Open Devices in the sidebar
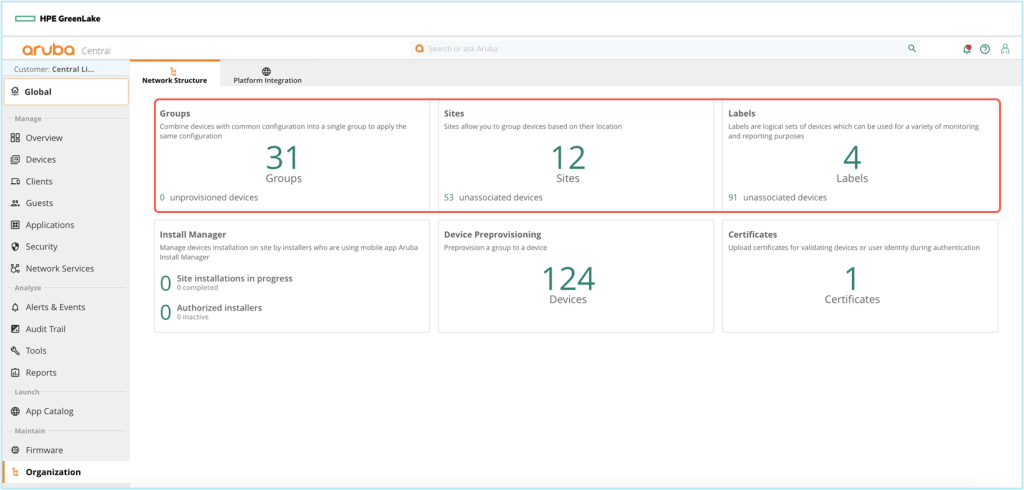Viewport: 1024px width, 490px height. click(40, 160)
